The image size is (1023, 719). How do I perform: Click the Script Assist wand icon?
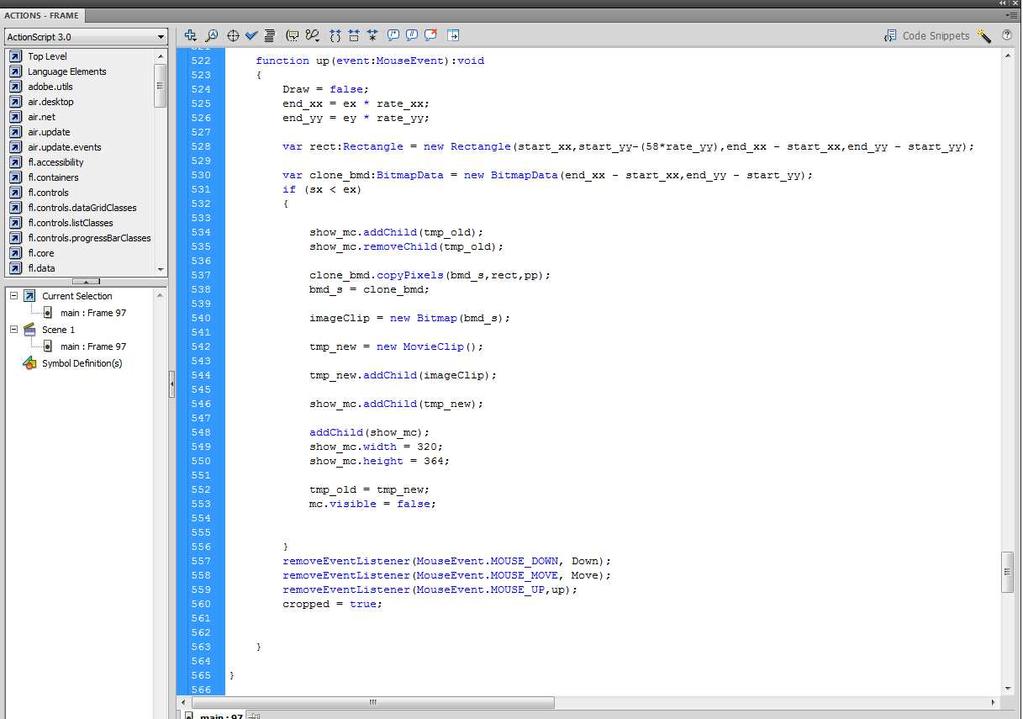tap(984, 36)
